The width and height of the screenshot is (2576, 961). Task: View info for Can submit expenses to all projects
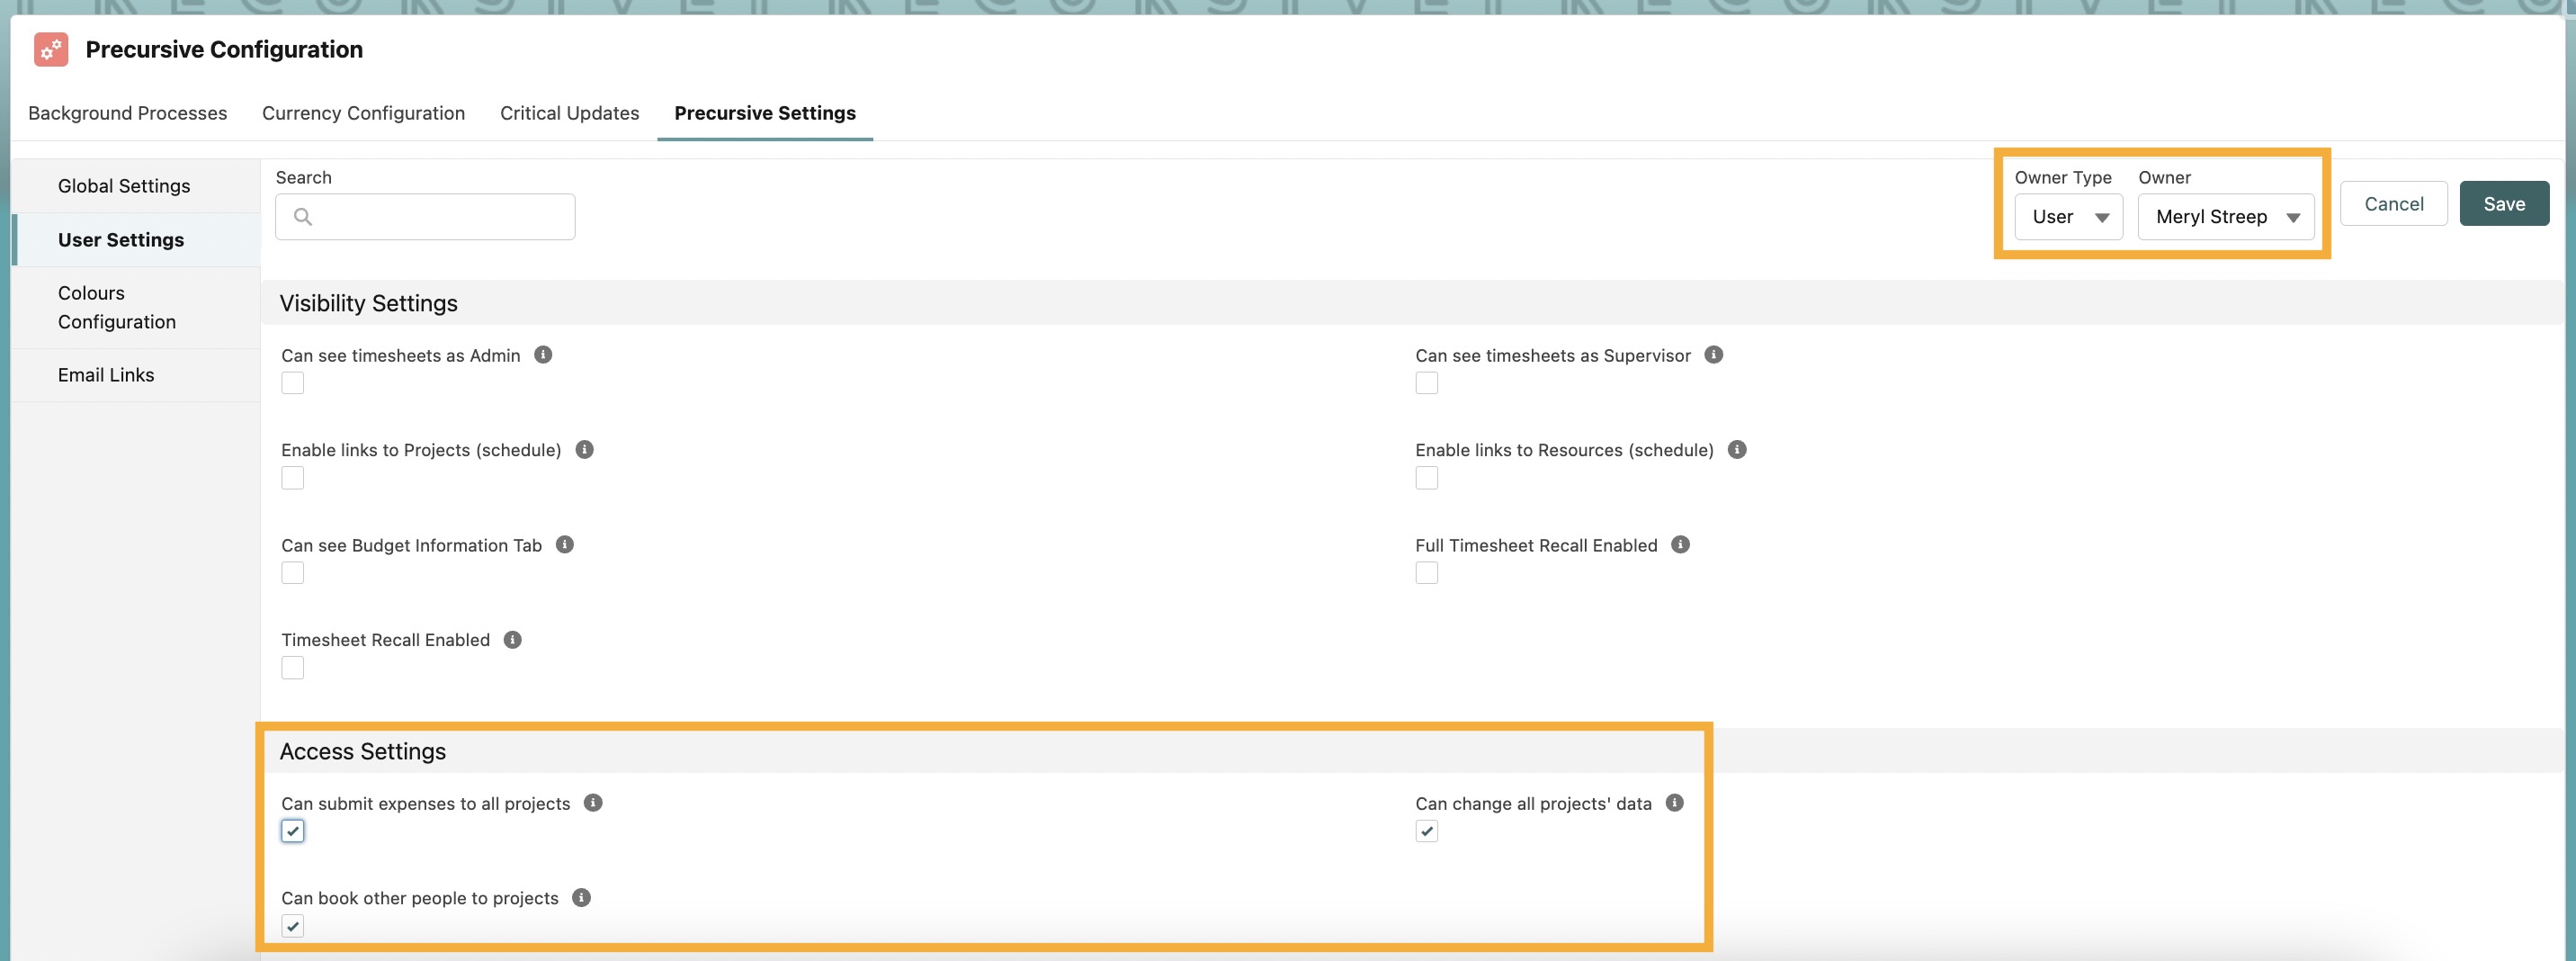pyautogui.click(x=593, y=803)
